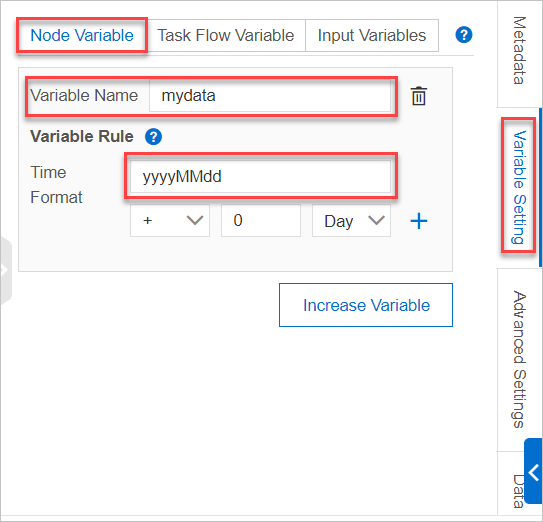Click the Increase Variable button
This screenshot has height=522, width=543.
click(366, 305)
